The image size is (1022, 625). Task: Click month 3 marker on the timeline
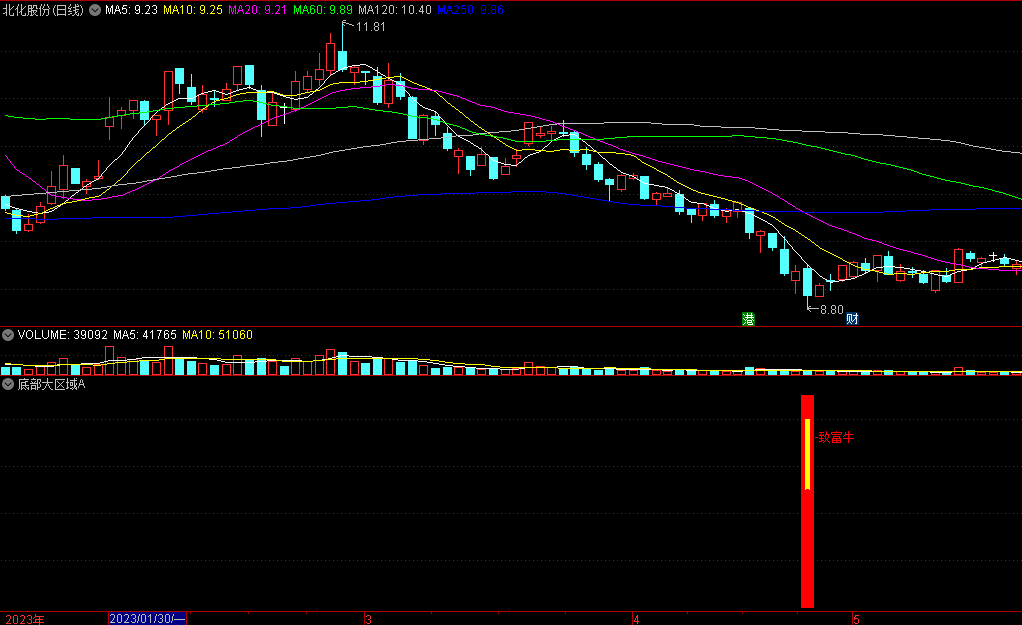[368, 619]
